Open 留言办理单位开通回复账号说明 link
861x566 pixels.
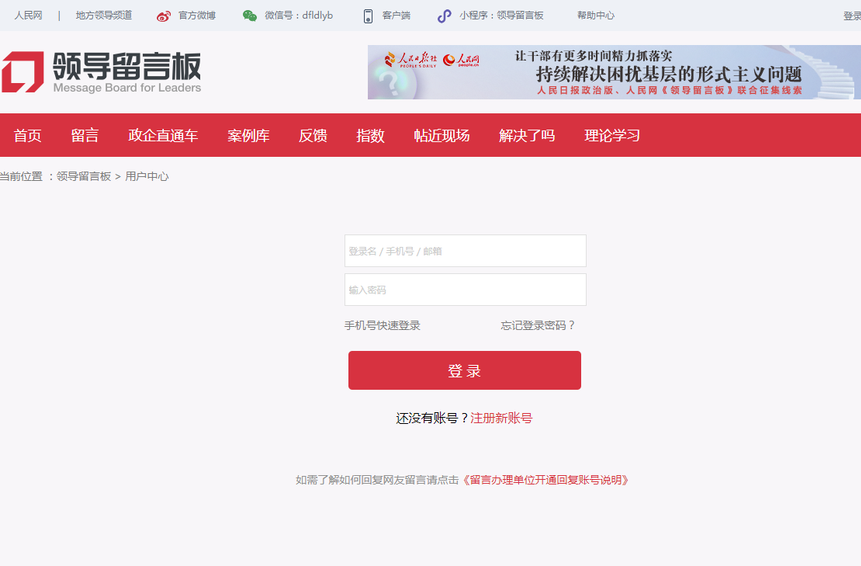(x=545, y=480)
